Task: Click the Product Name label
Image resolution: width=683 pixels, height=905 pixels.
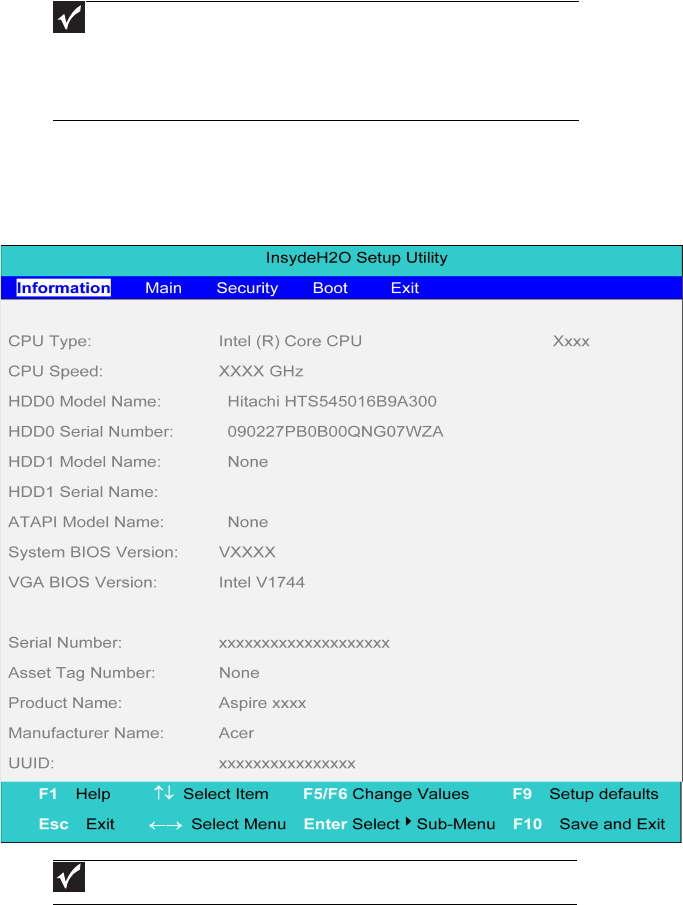Action: point(65,703)
